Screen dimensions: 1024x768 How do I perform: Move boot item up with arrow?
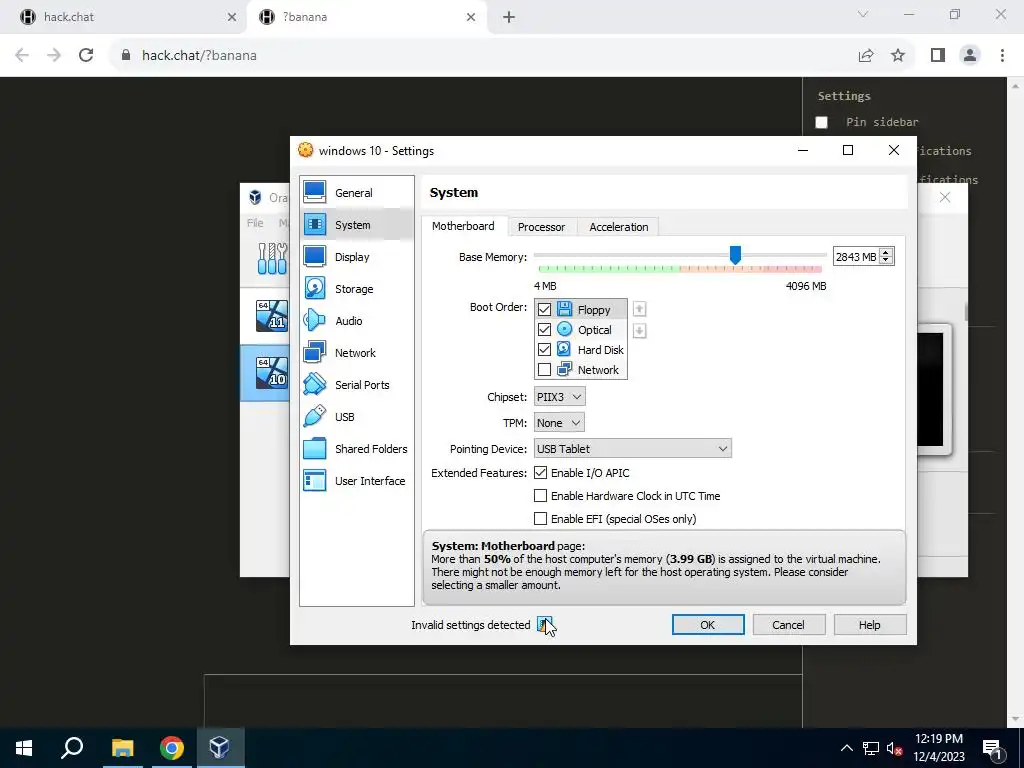(x=639, y=309)
